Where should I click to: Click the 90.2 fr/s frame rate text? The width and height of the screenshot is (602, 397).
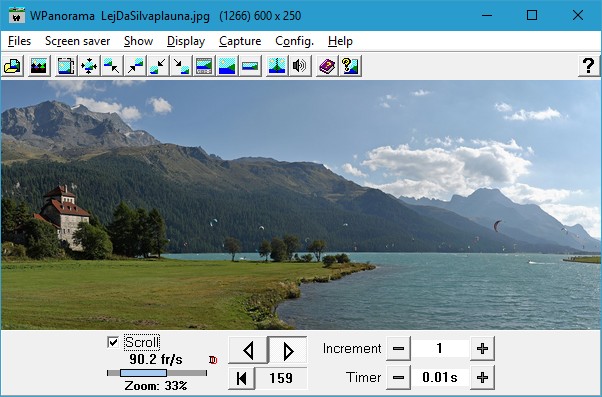(x=156, y=359)
